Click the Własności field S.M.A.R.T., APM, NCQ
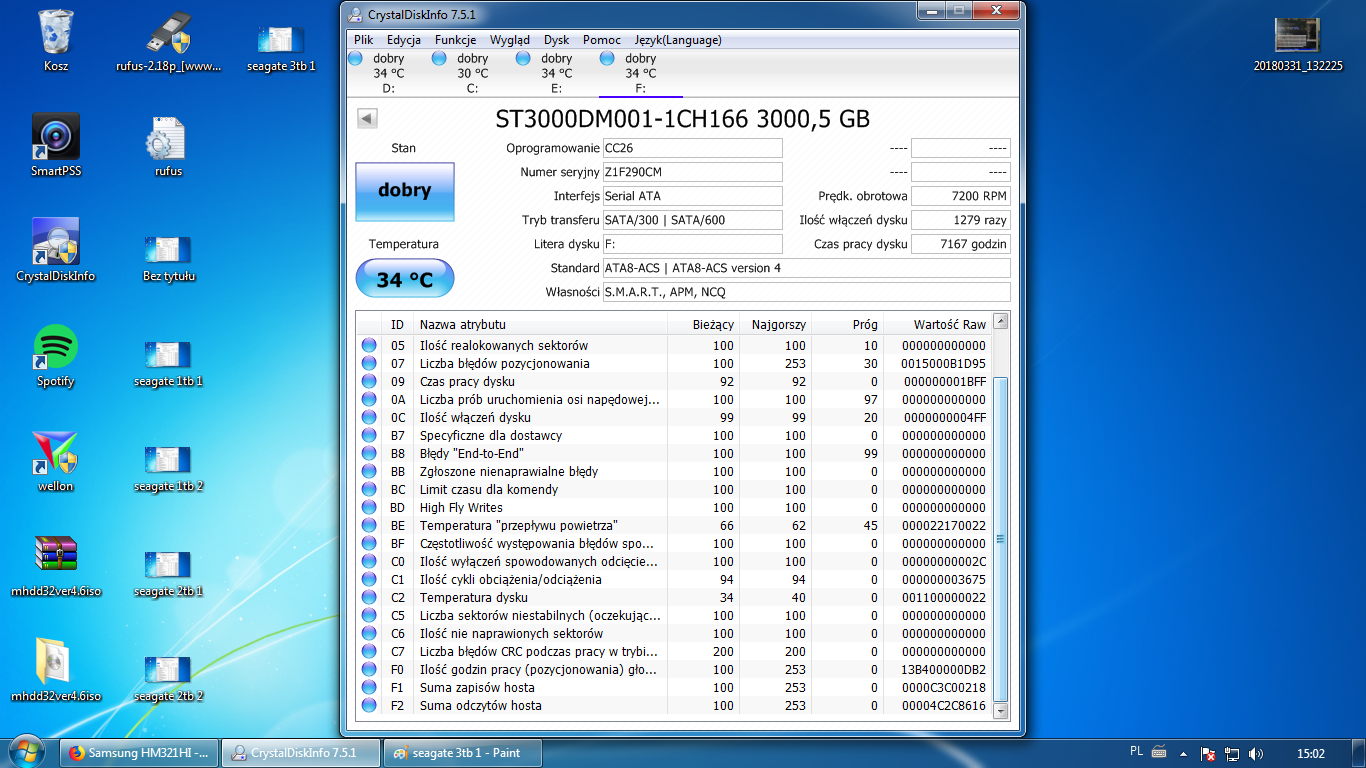Screen dimensions: 1366x768 coord(806,292)
